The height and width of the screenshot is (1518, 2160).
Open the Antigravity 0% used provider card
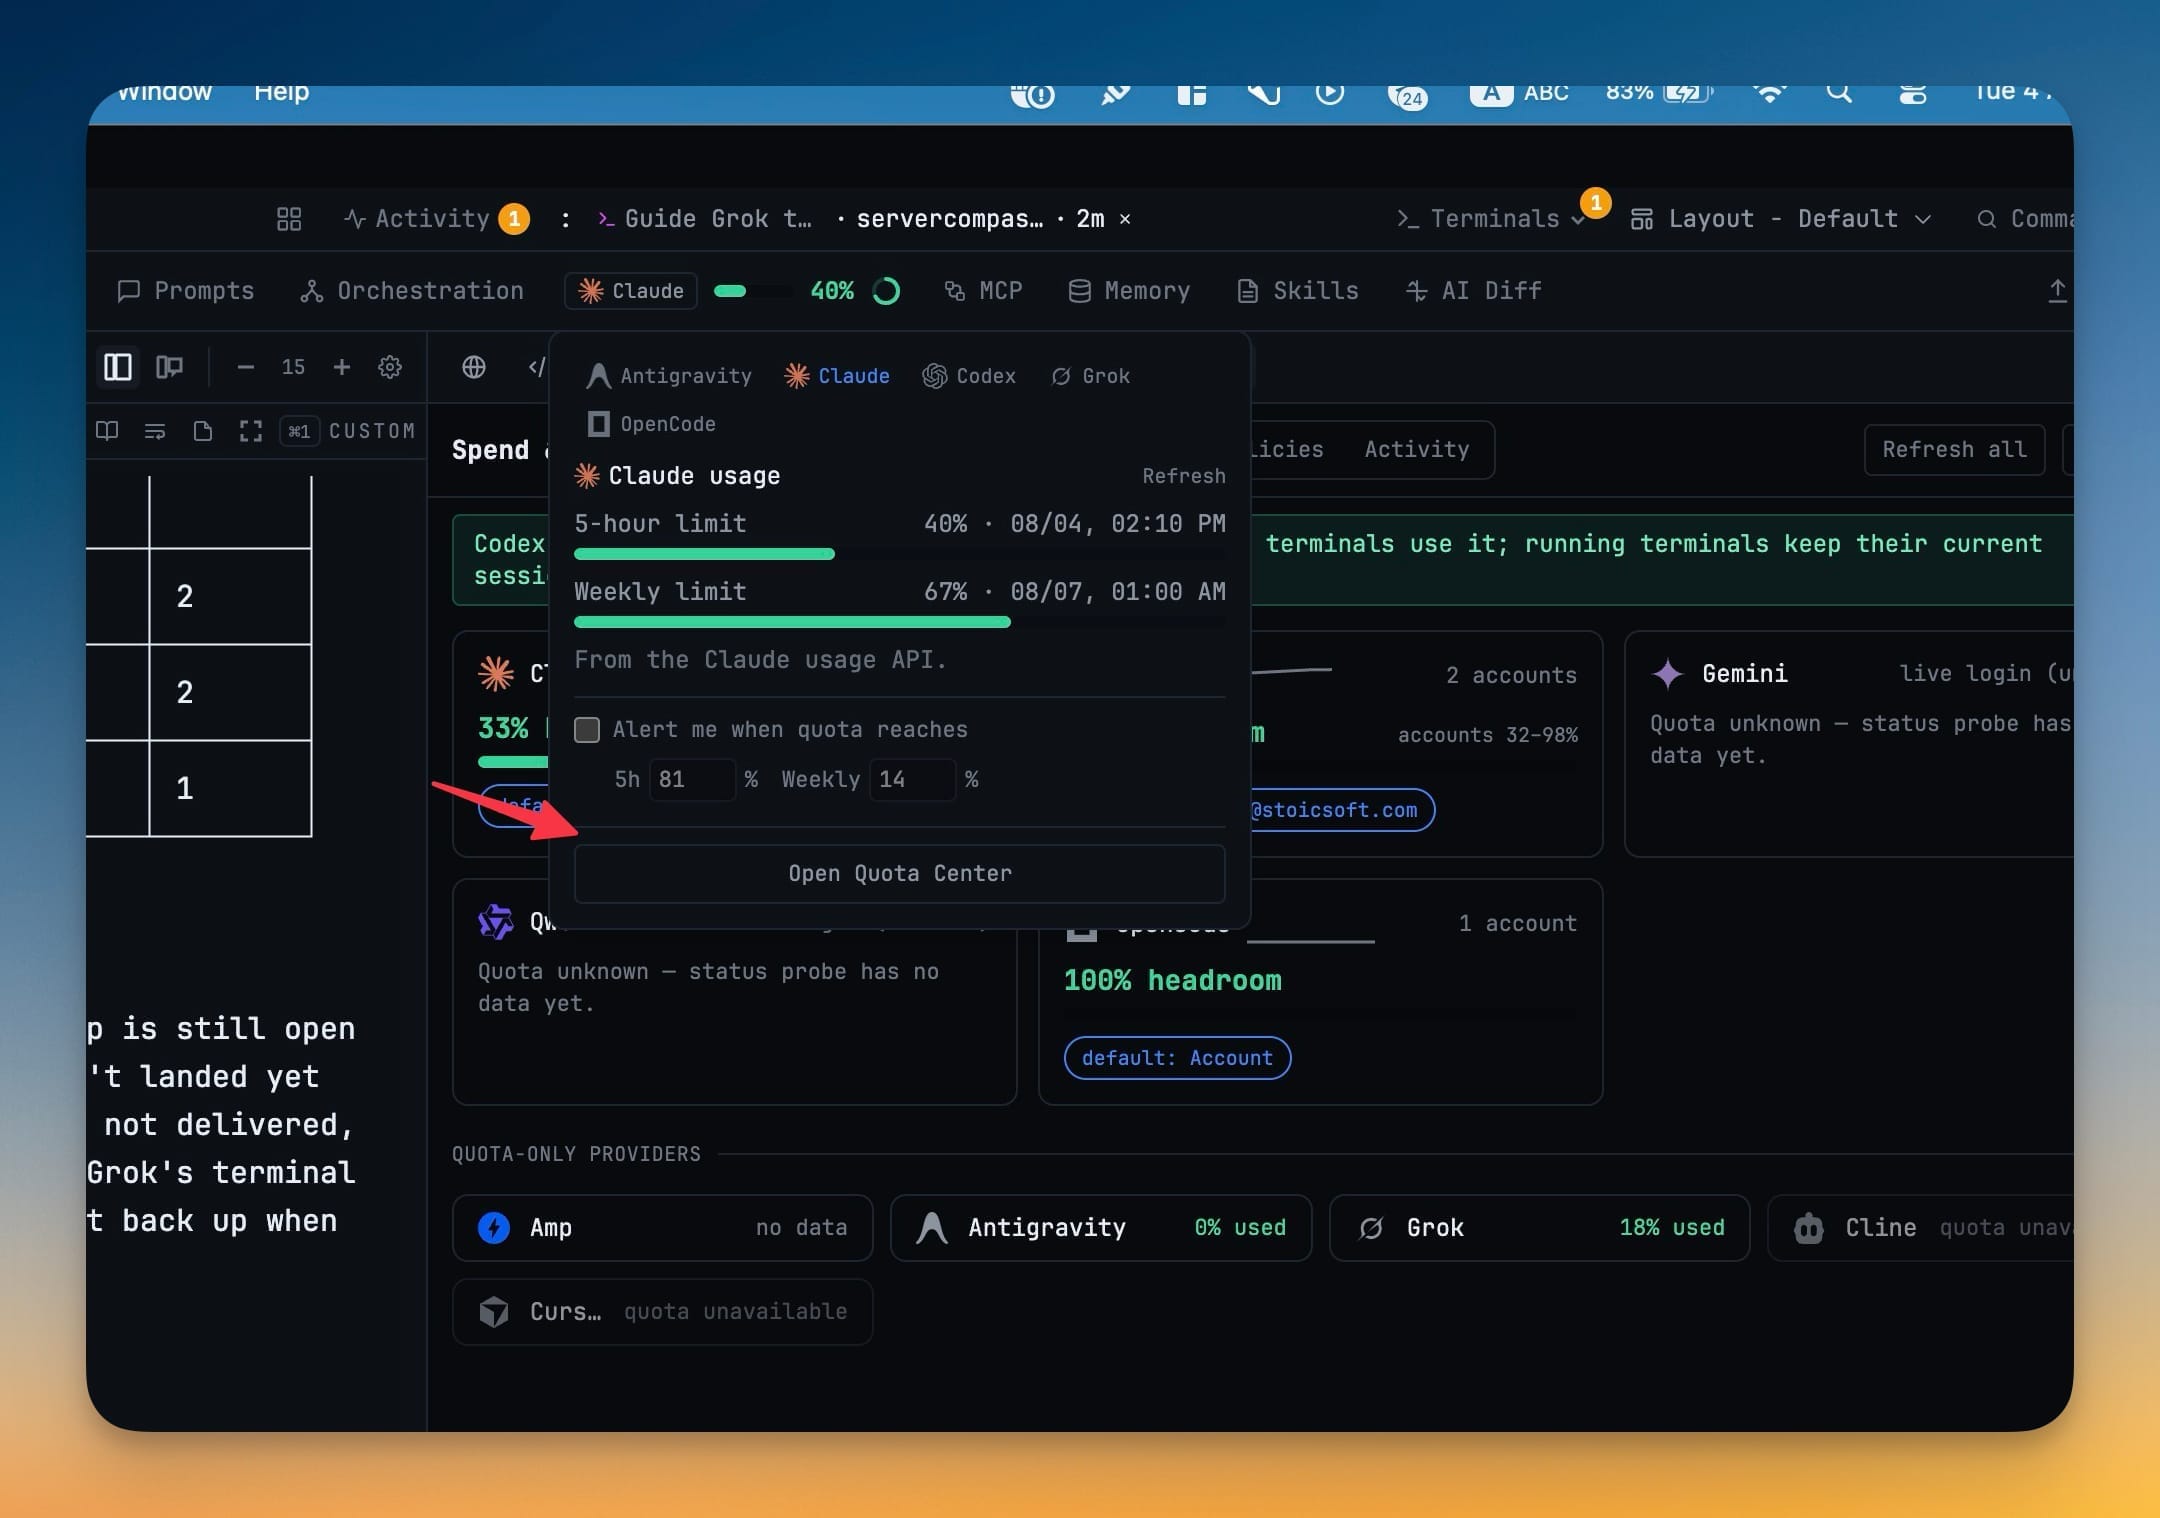coord(1100,1227)
